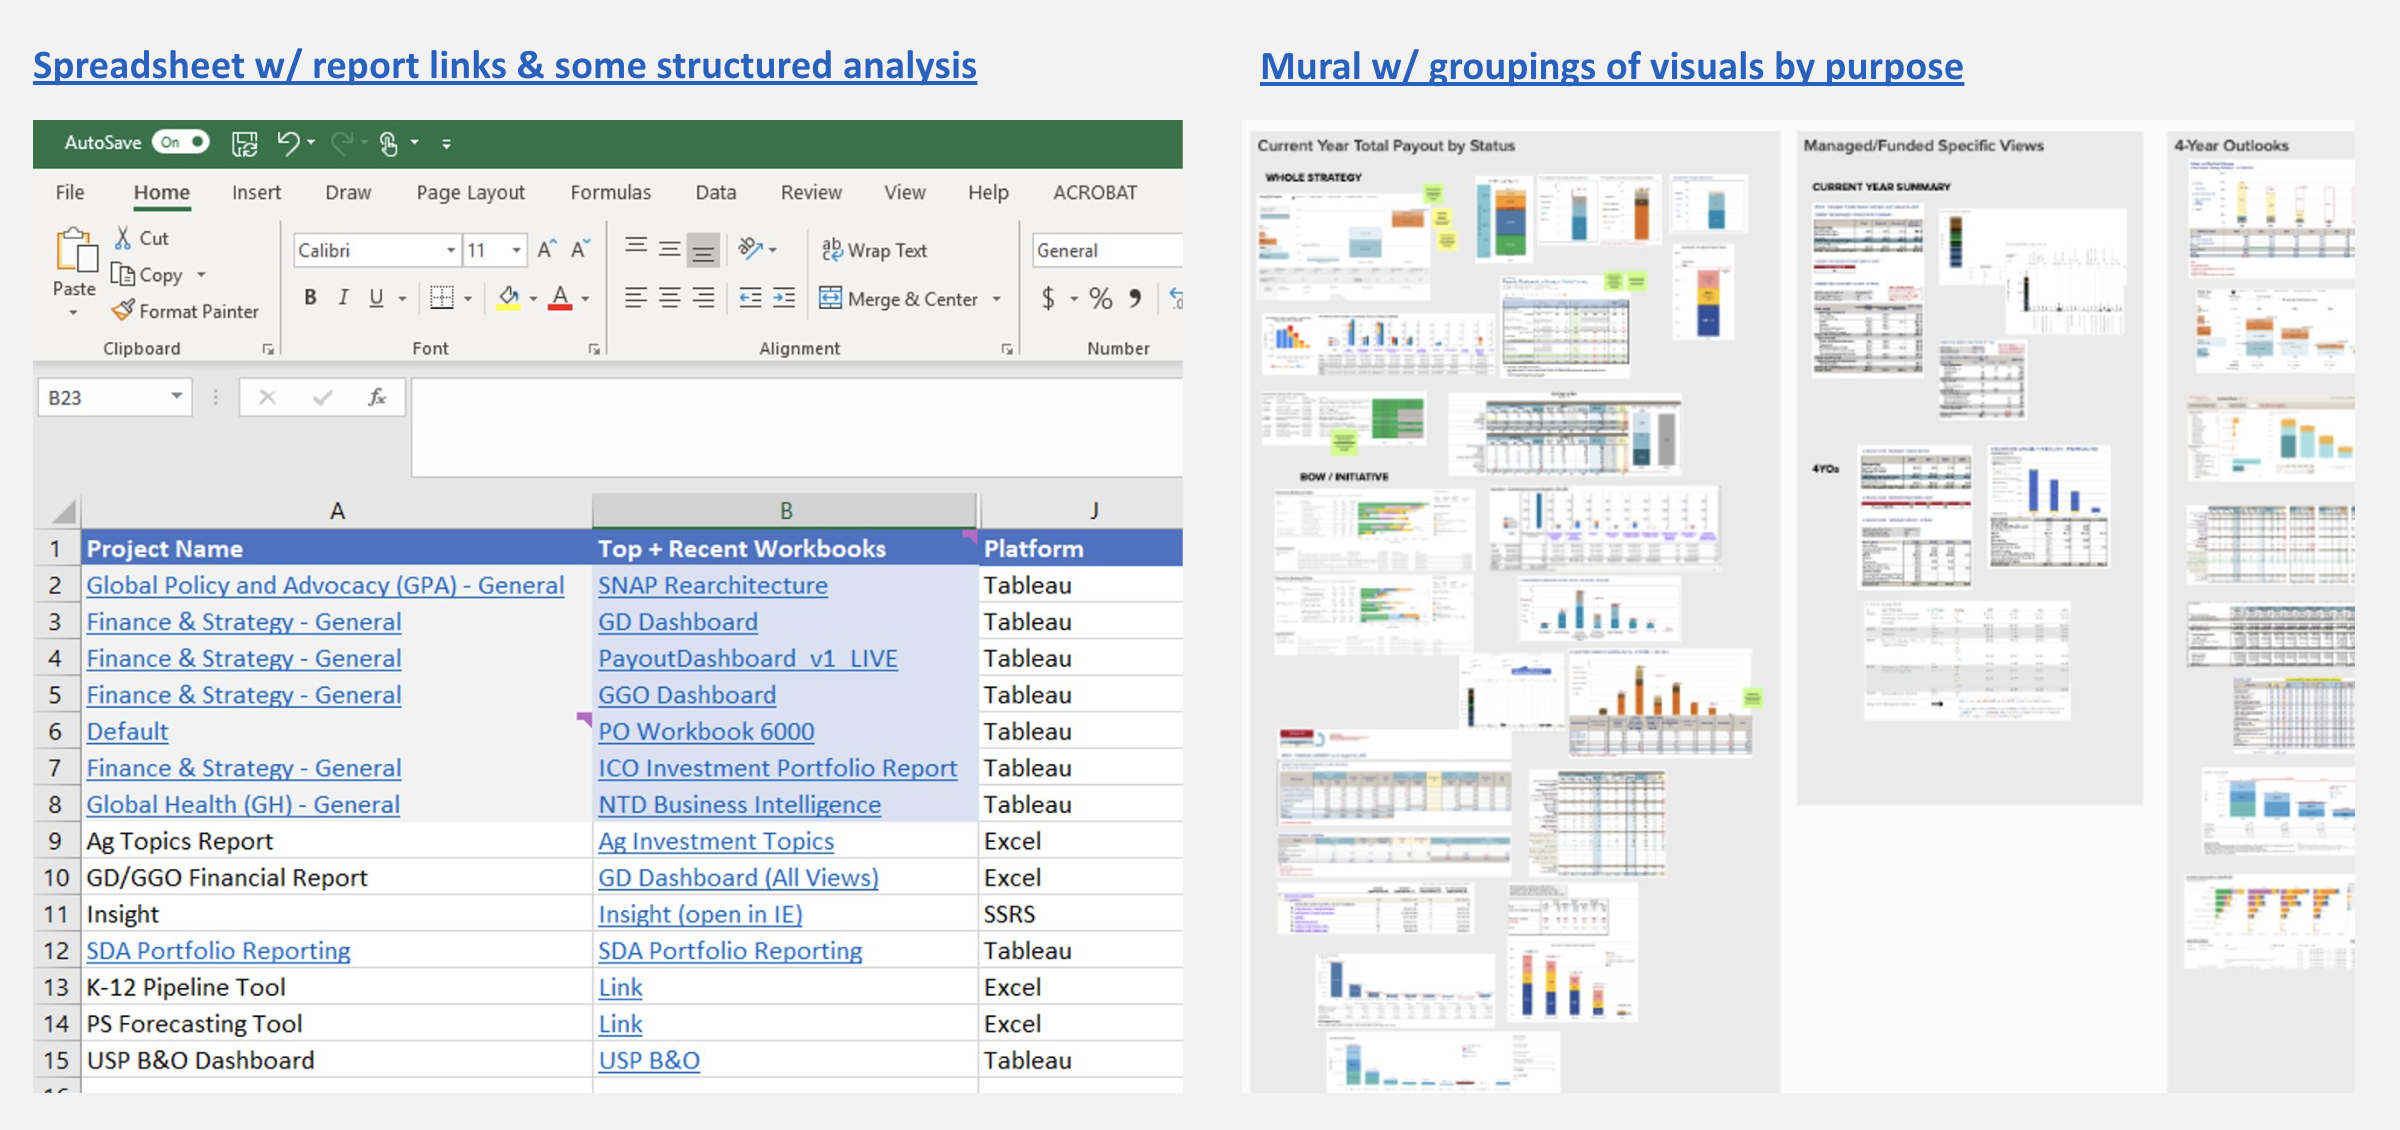Open the Mural groupings heading link

click(x=1611, y=66)
